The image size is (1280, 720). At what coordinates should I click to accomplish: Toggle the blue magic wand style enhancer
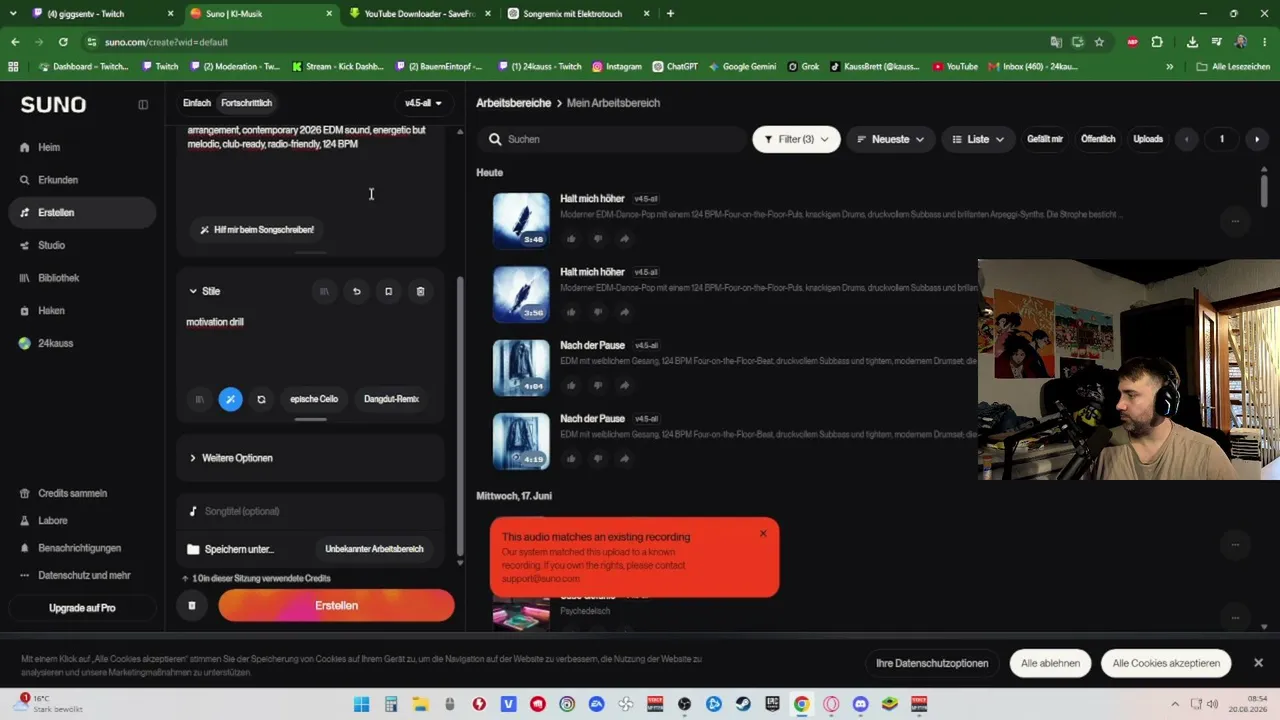(230, 399)
